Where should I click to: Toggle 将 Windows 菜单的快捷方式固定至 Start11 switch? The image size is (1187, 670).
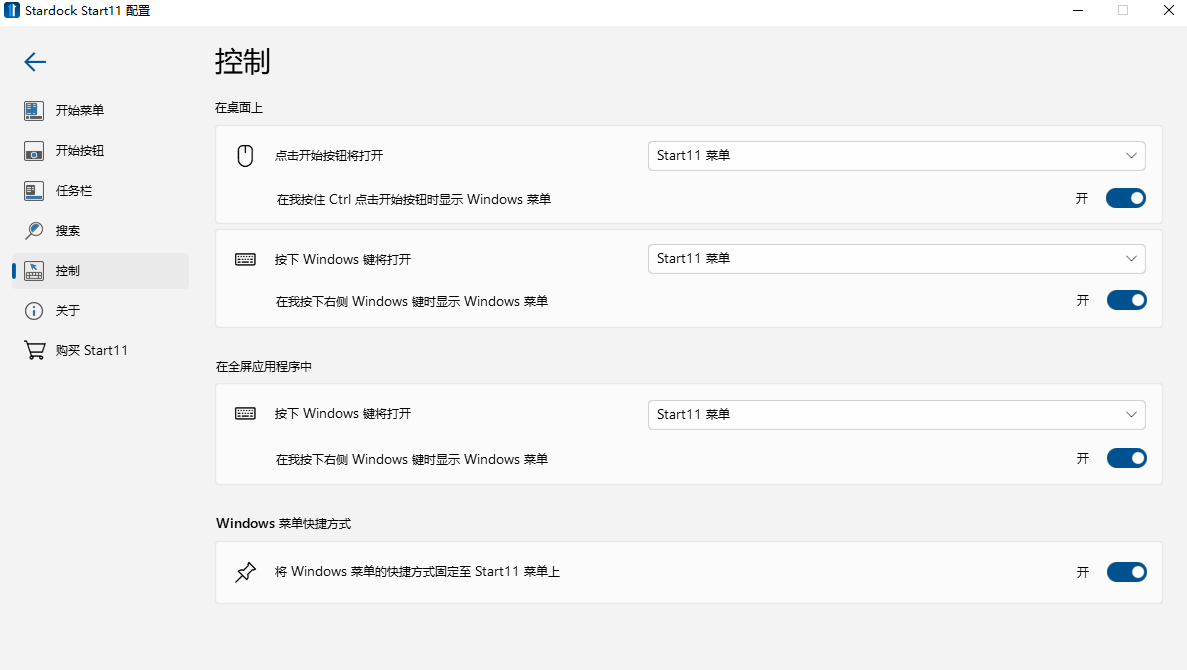1126,572
